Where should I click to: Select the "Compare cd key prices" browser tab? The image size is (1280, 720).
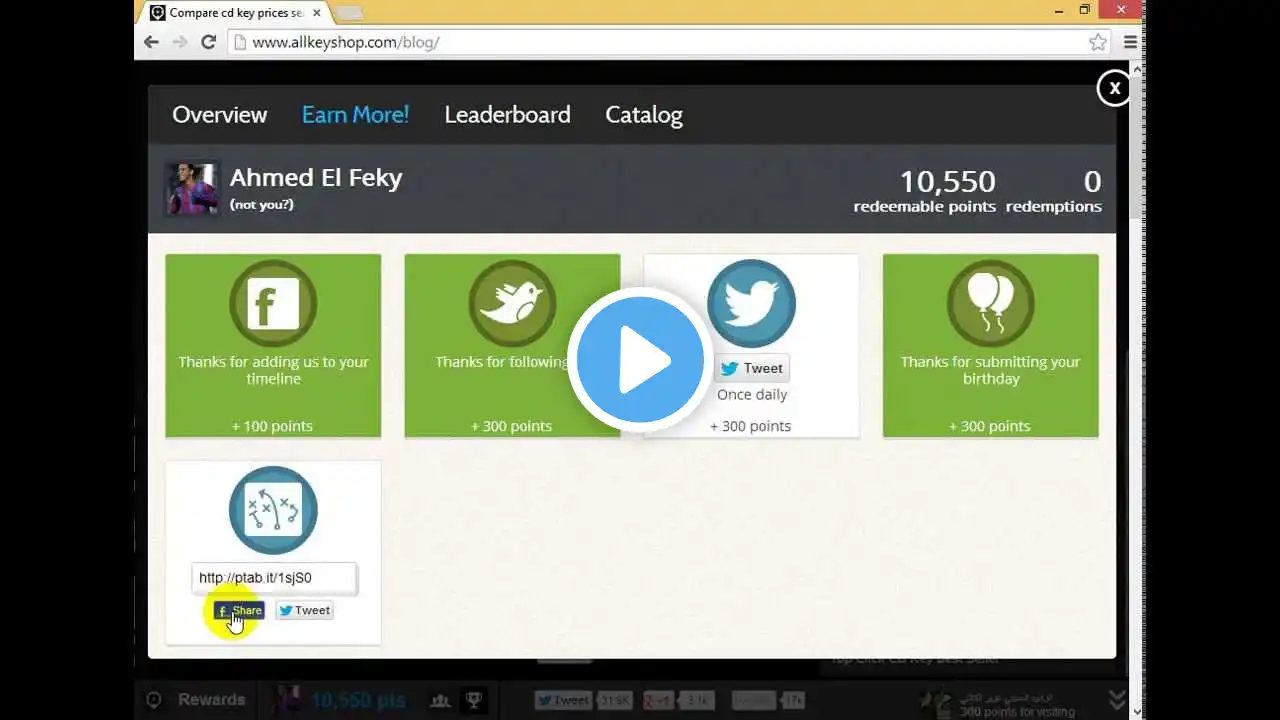pos(234,13)
